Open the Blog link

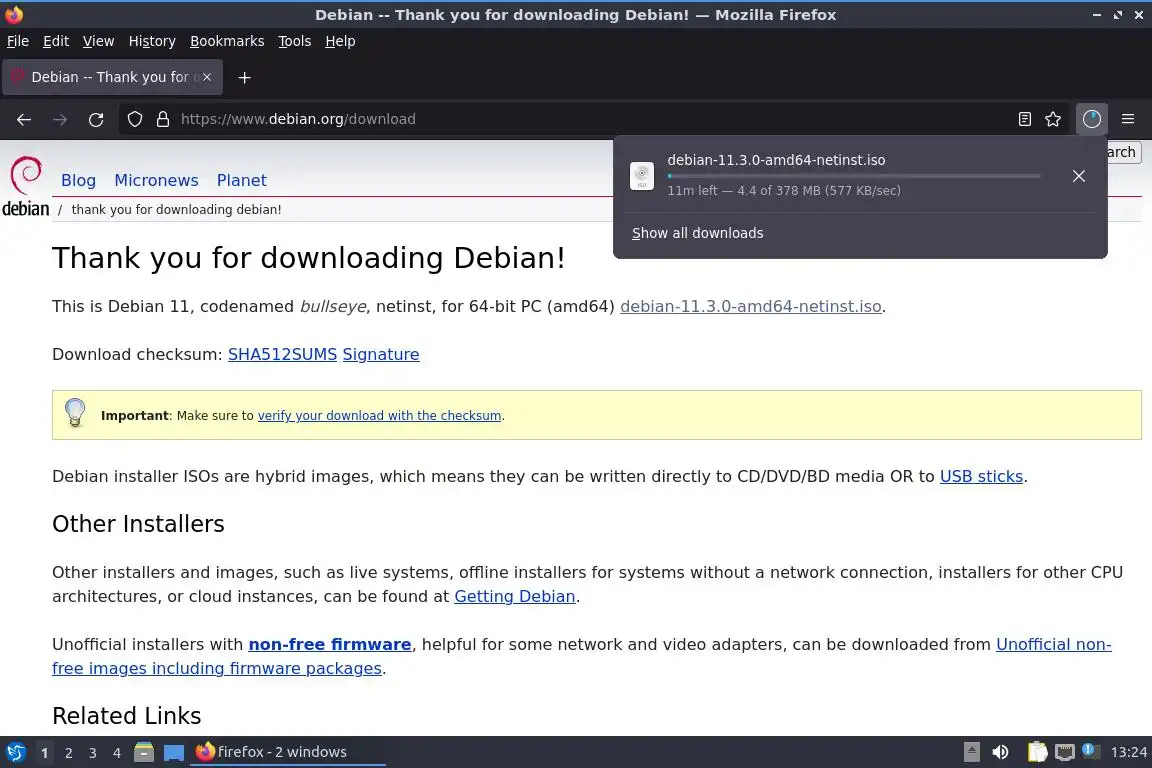coord(79,180)
